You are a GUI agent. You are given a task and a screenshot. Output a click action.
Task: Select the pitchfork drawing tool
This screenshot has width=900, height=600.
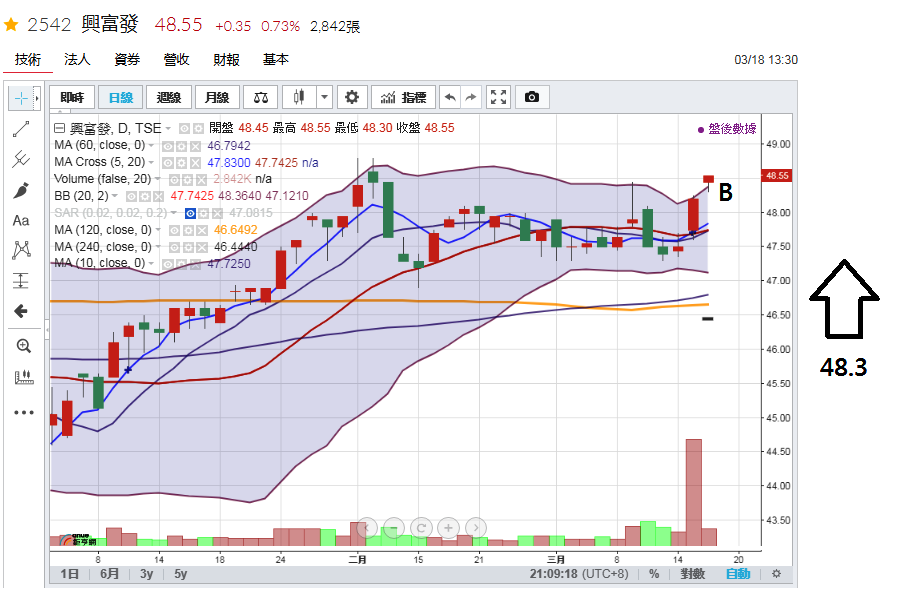click(x=21, y=159)
